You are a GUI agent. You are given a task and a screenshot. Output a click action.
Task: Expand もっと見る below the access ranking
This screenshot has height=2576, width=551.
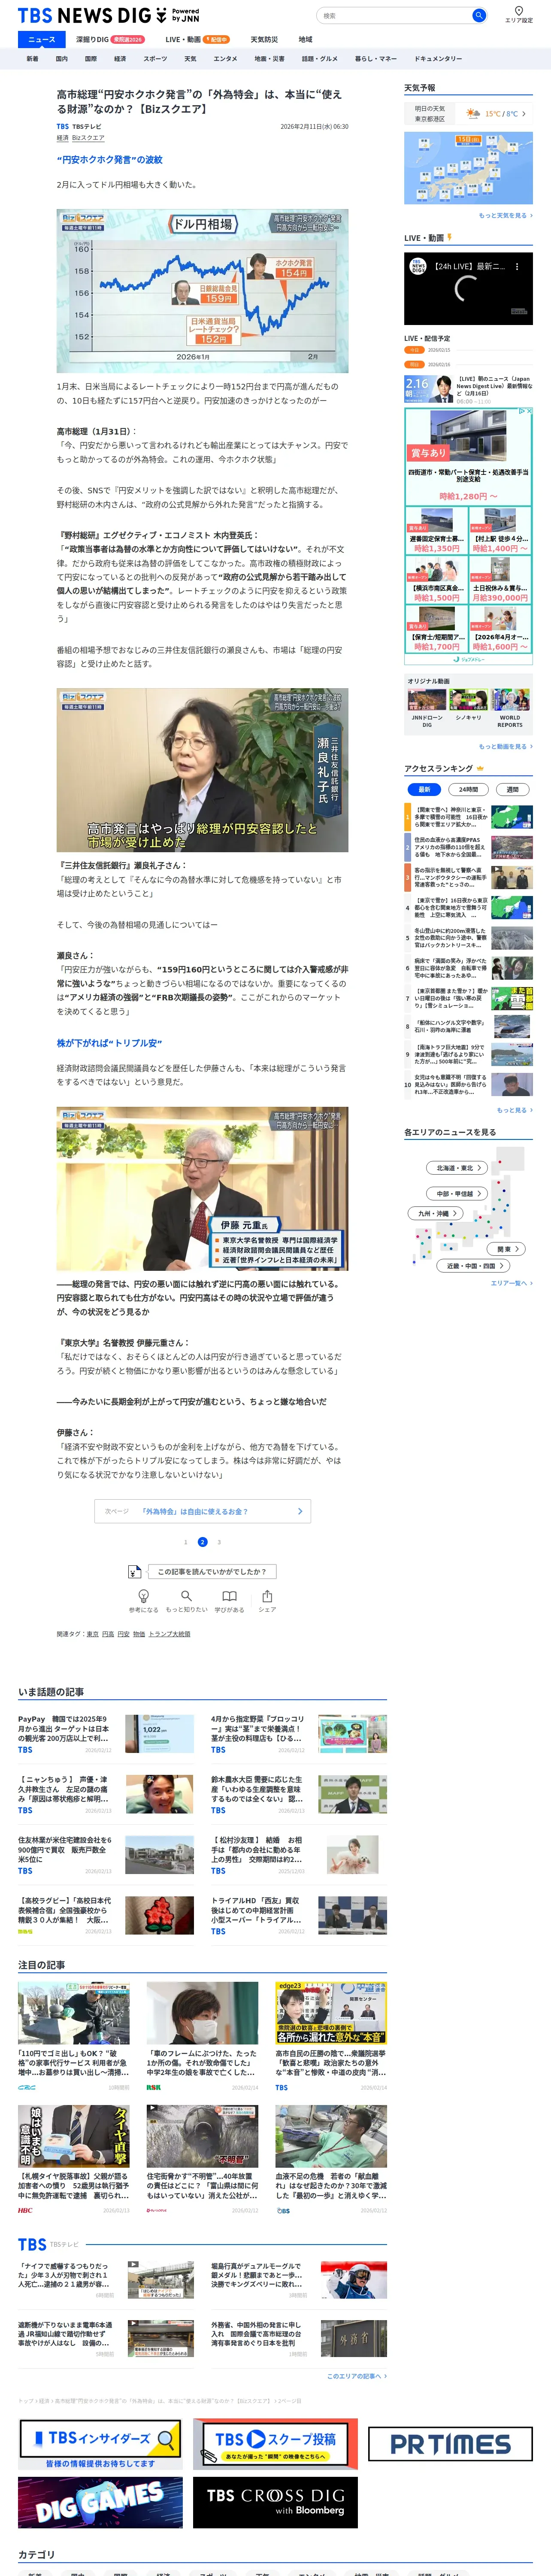tap(514, 1110)
